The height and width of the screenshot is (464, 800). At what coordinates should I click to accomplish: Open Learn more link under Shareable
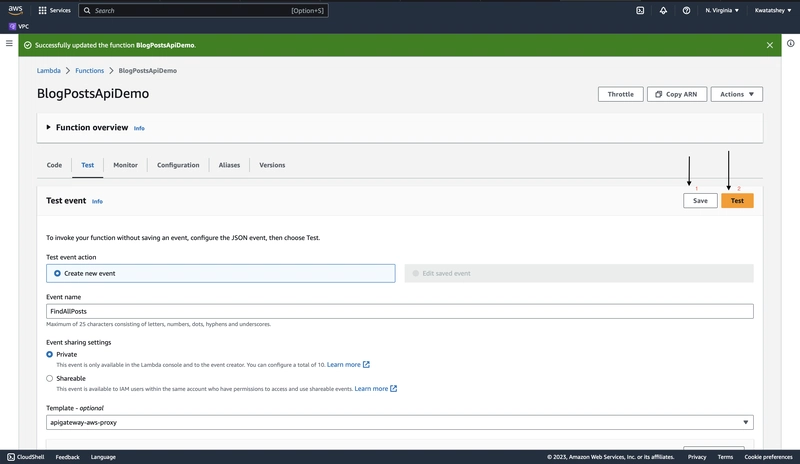(x=371, y=388)
